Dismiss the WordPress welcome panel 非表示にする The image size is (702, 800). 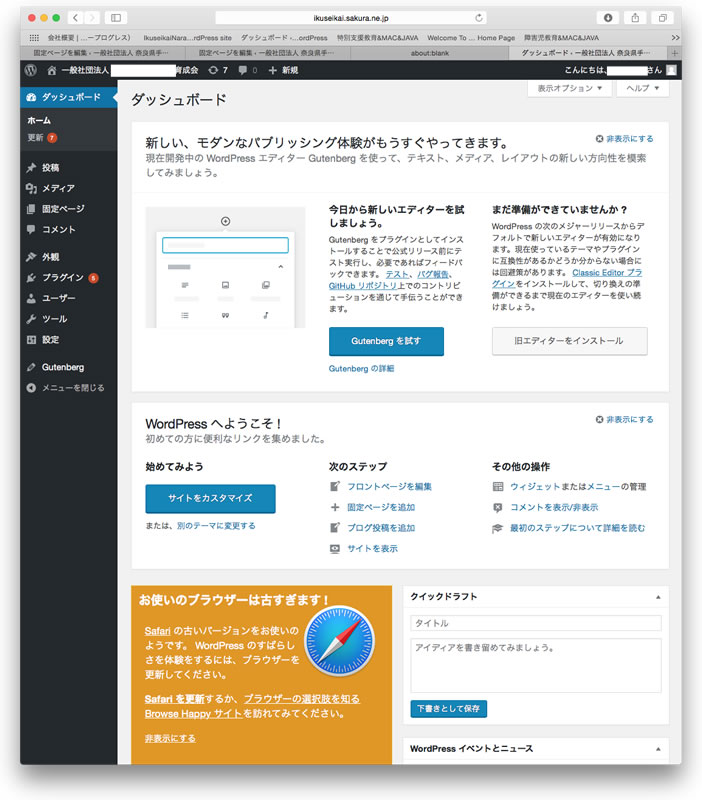pos(624,419)
